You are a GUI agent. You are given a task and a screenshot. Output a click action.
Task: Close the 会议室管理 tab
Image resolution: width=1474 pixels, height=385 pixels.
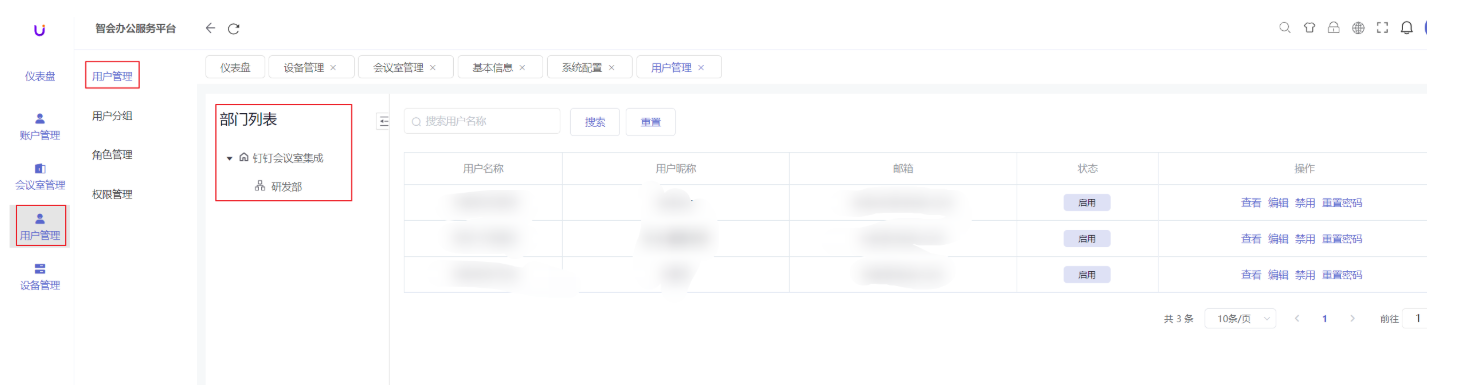[433, 68]
